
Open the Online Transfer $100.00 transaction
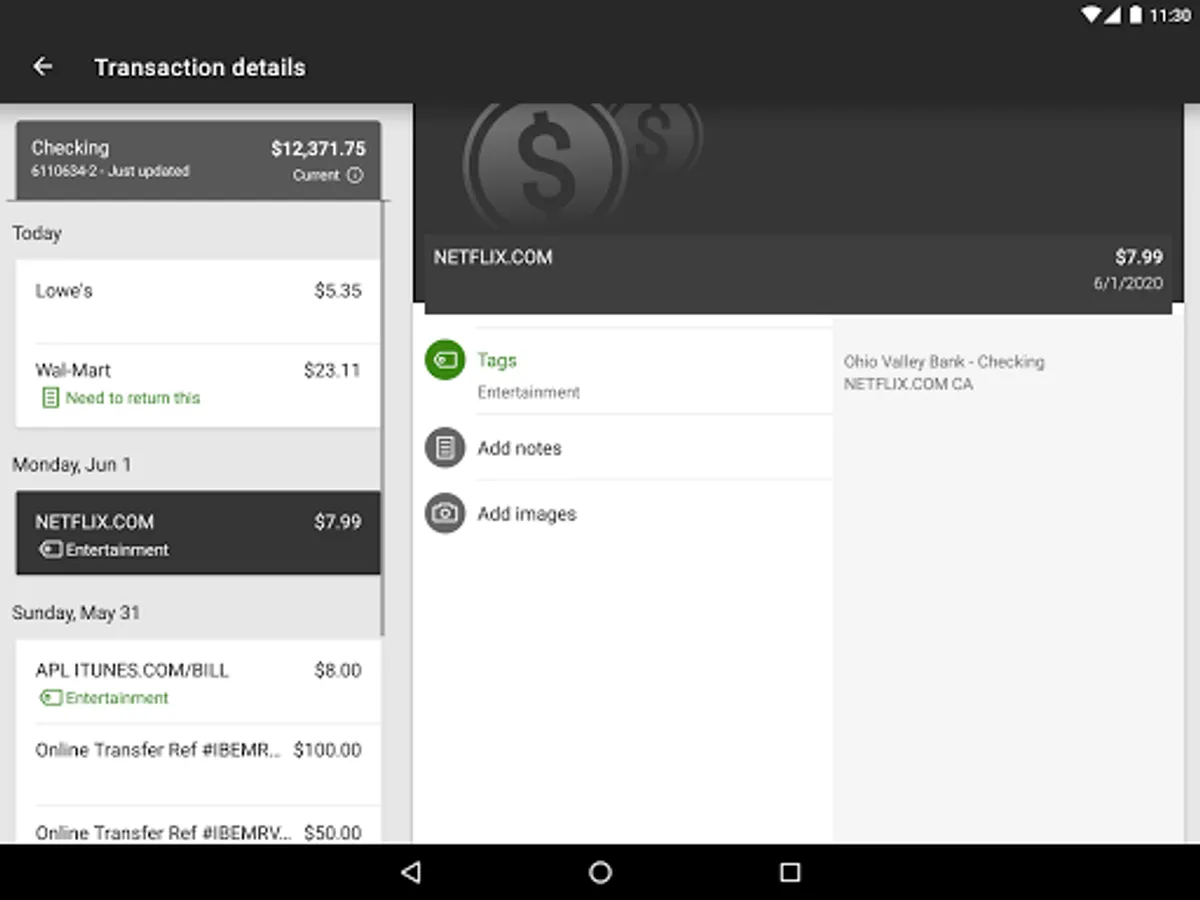[x=198, y=765]
